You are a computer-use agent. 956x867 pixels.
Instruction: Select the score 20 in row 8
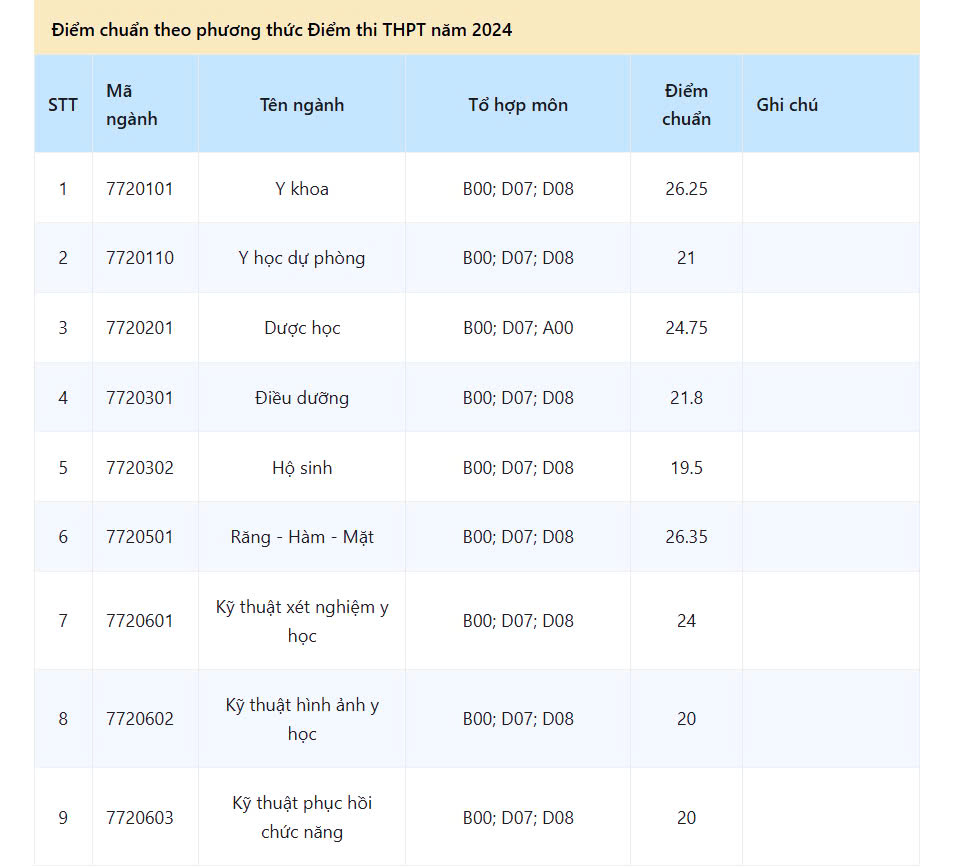coord(687,719)
